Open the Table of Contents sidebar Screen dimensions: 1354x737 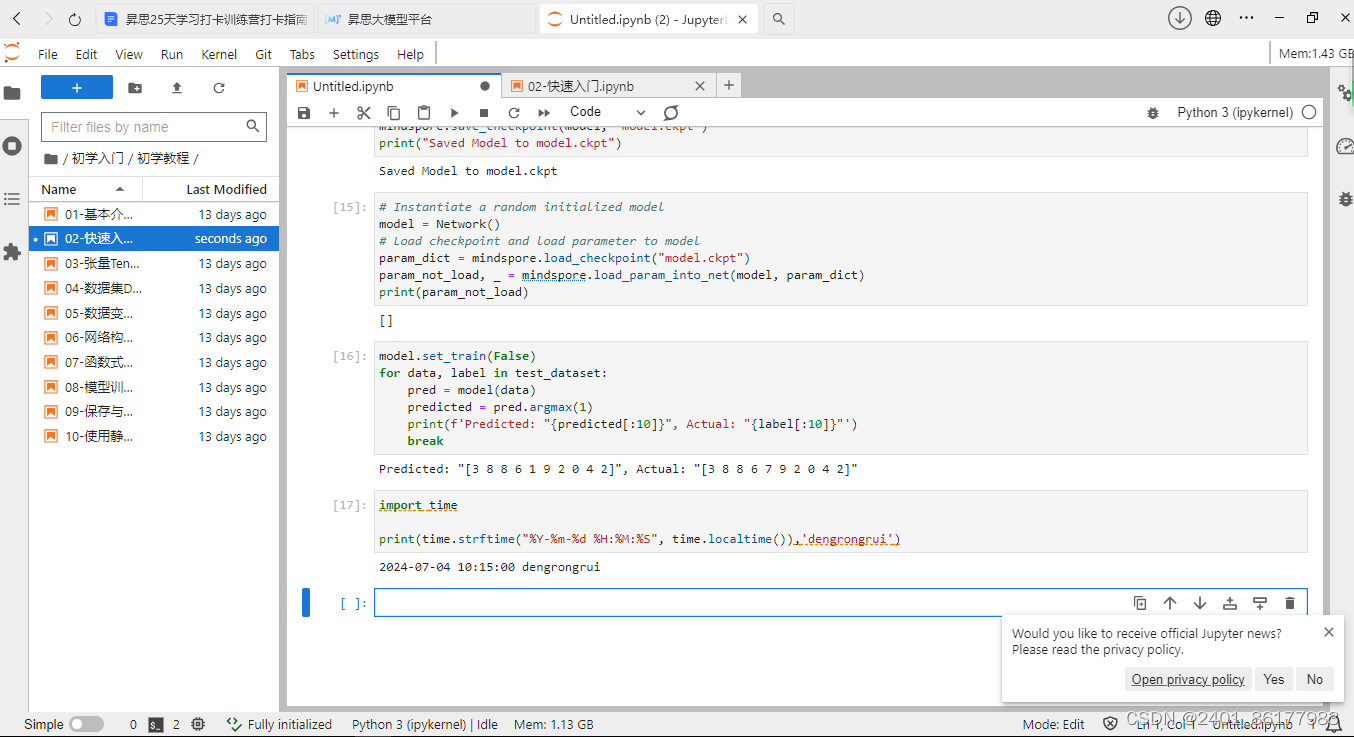[12, 199]
